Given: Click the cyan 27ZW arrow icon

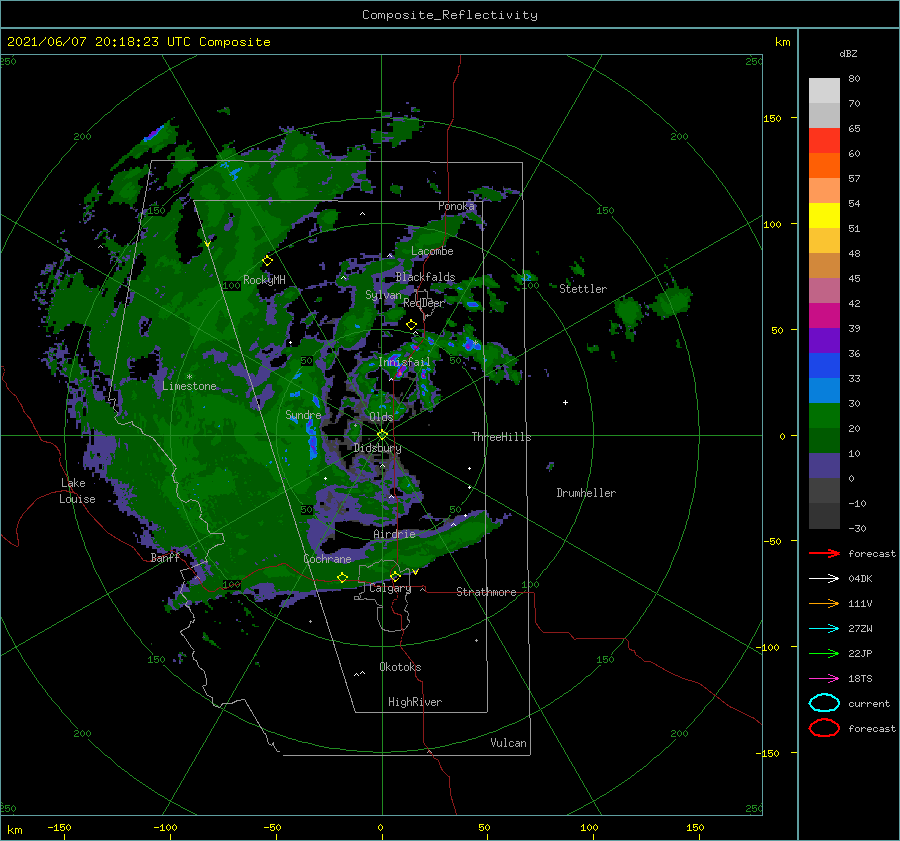Looking at the screenshot, I should (x=824, y=629).
